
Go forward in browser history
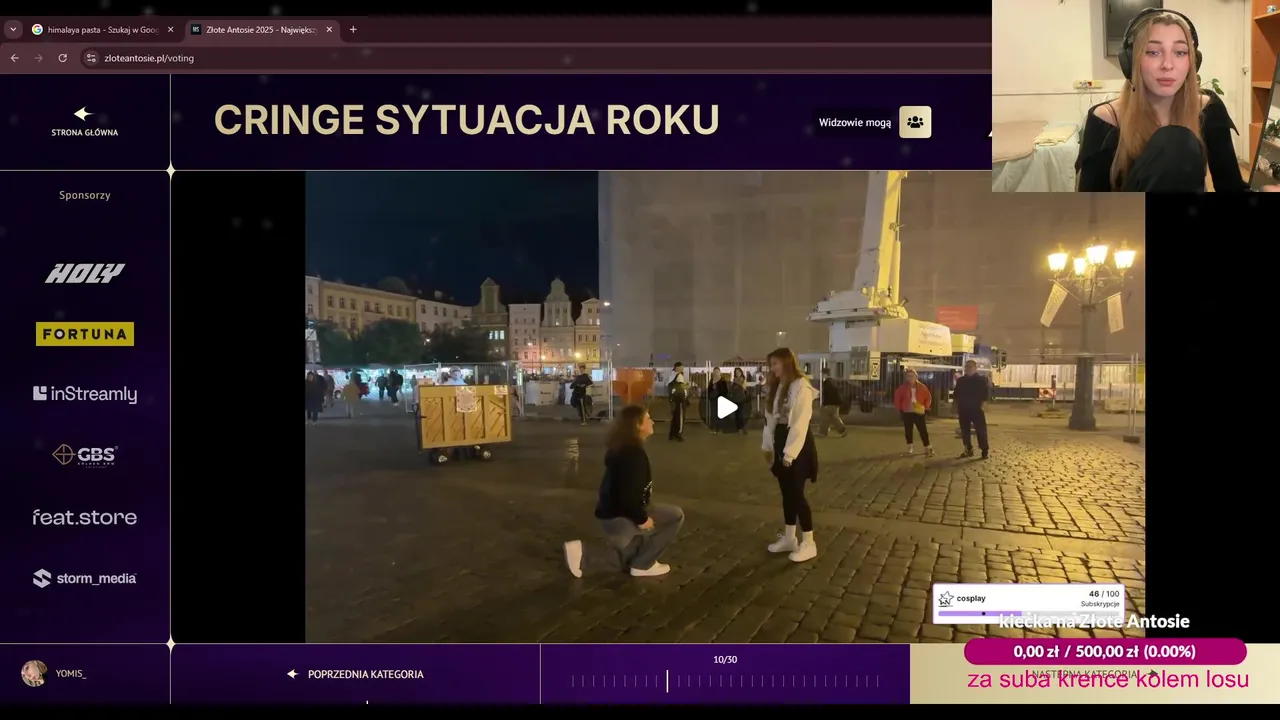pos(38,58)
